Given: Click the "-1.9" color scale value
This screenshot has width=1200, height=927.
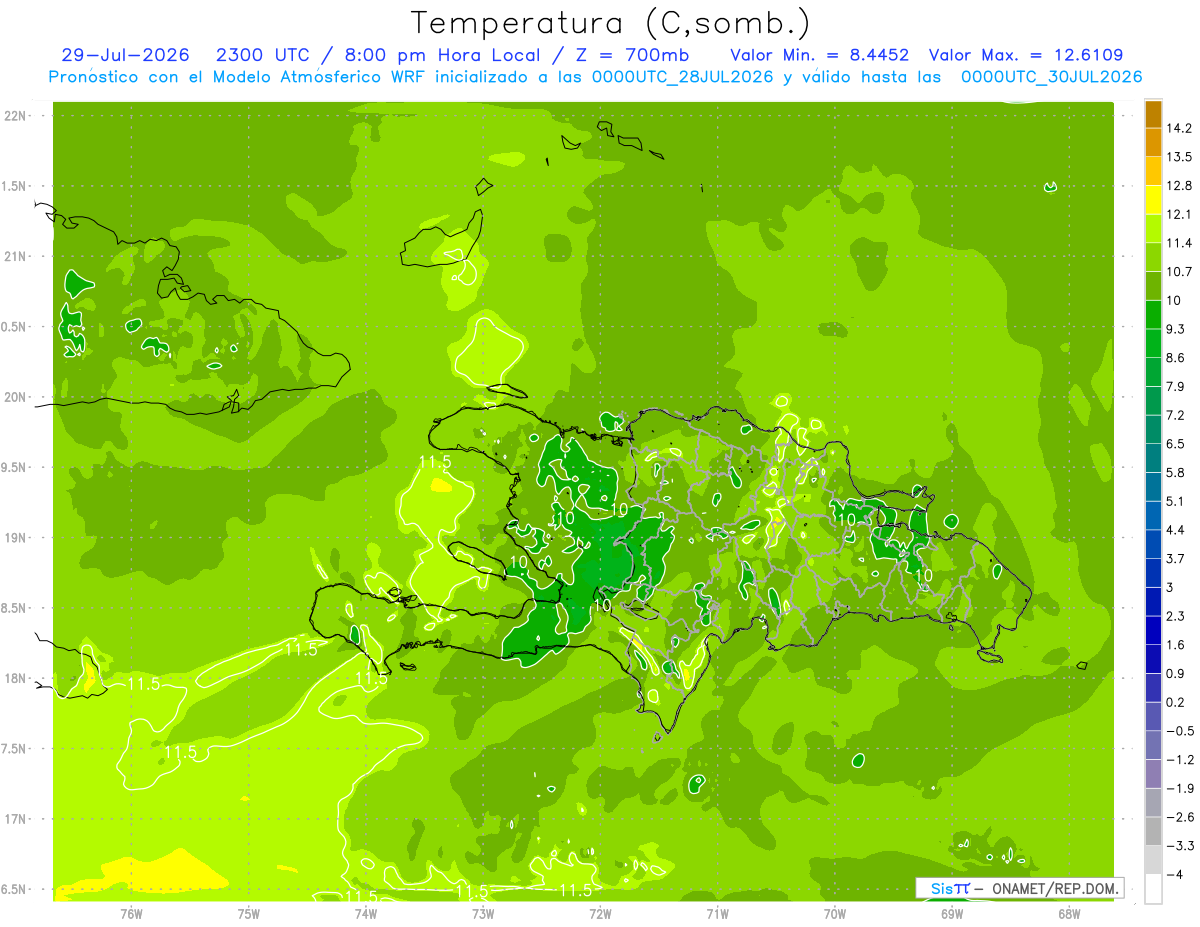Looking at the screenshot, I should (1178, 788).
